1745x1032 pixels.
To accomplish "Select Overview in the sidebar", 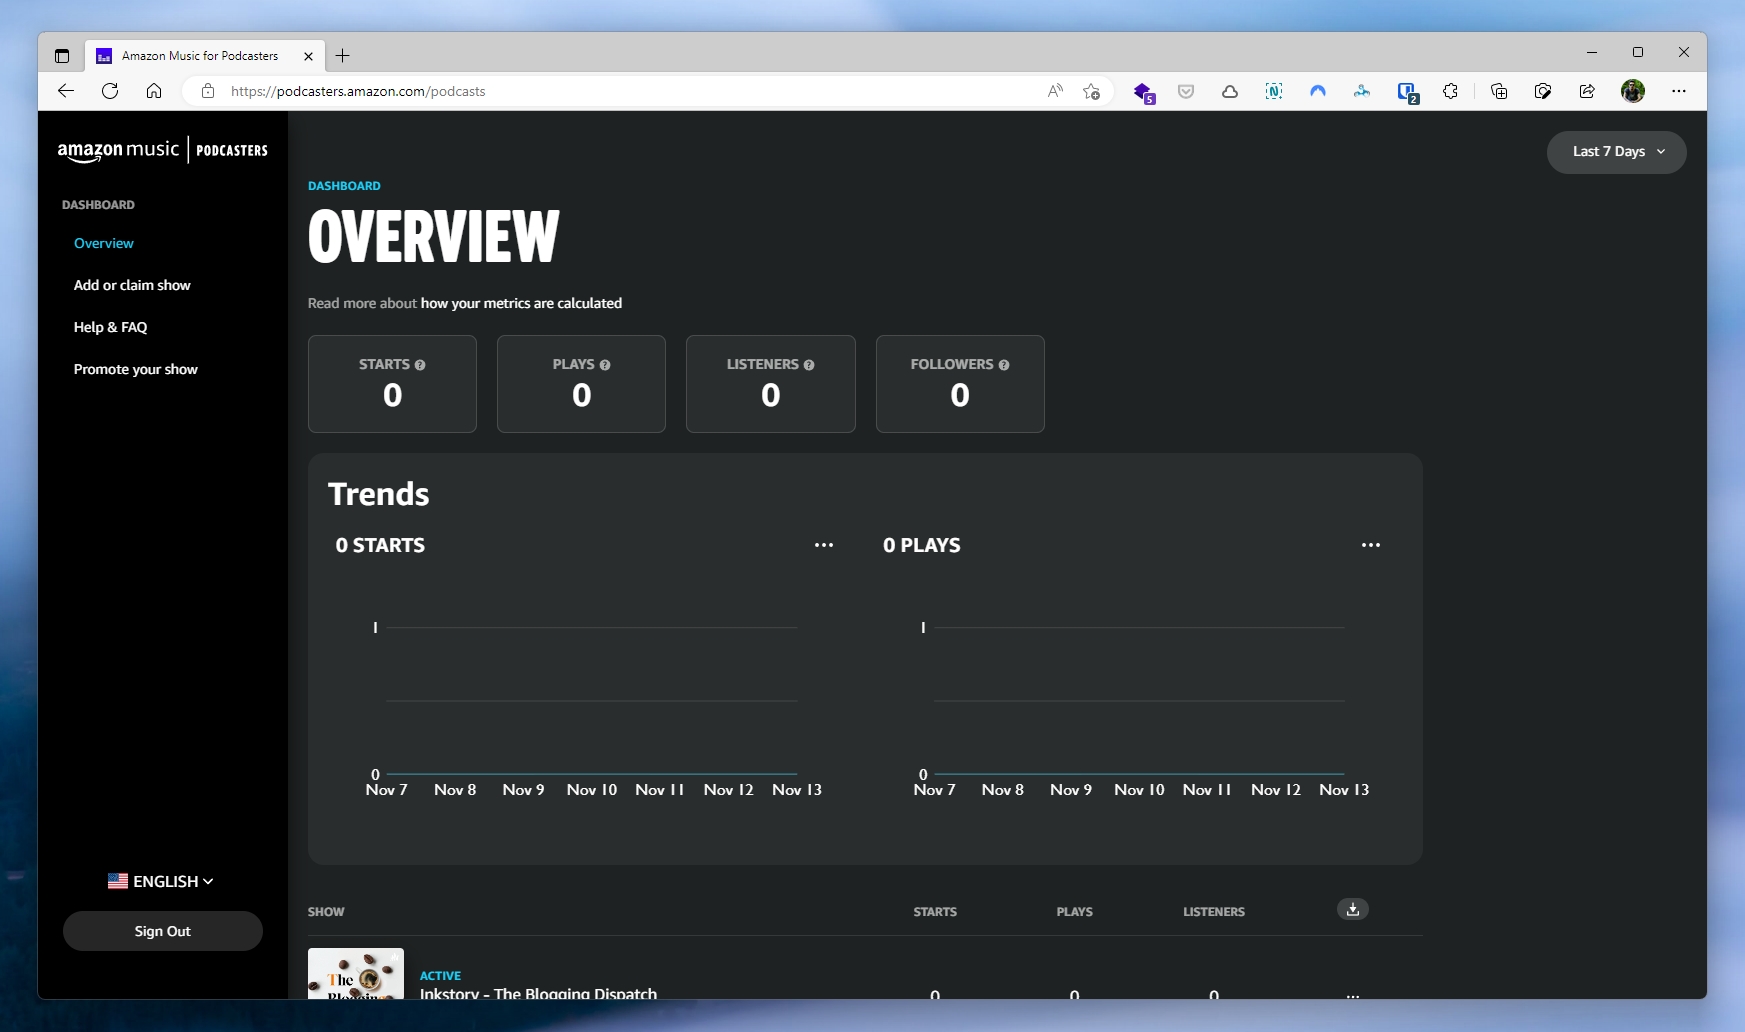I will (x=104, y=243).
